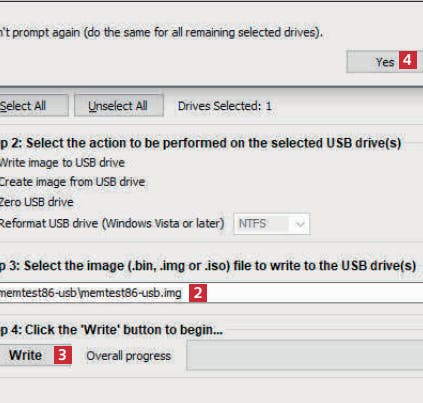This screenshot has height=403, width=423.
Task: Toggle the don't prompt again option text
Action: pyautogui.click(x=161, y=32)
